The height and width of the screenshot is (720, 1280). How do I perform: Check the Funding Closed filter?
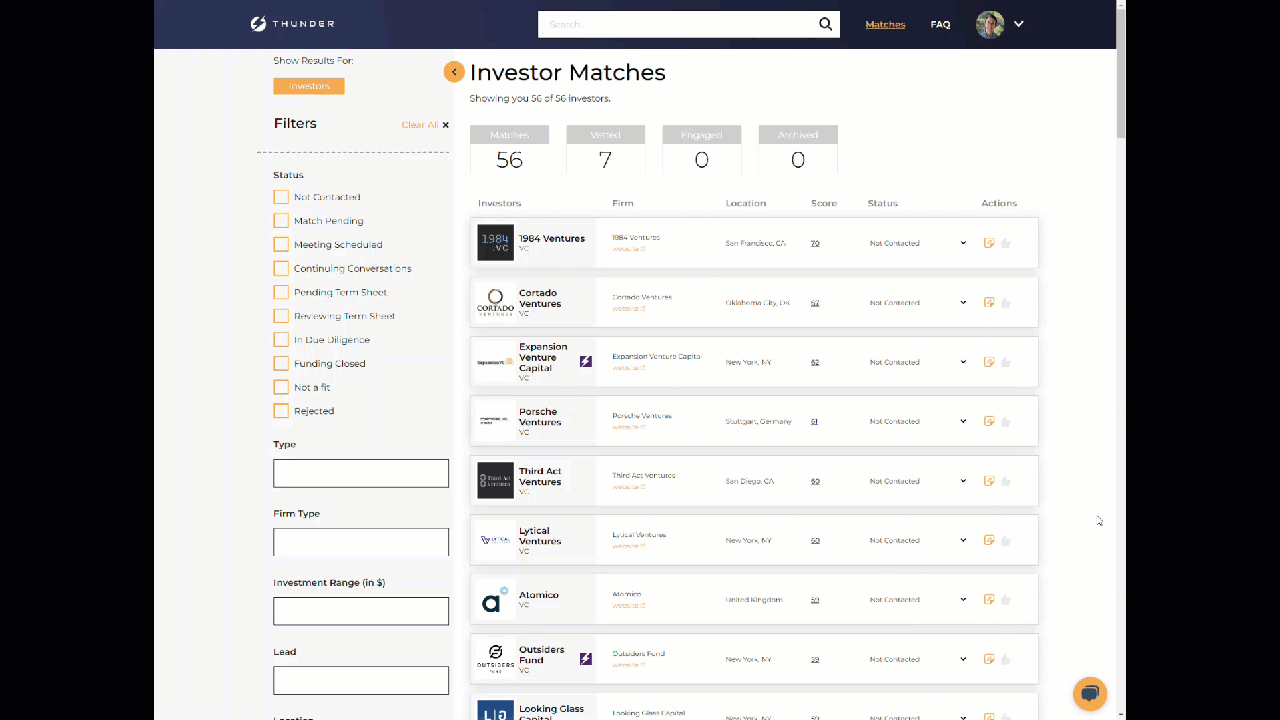[x=281, y=364]
